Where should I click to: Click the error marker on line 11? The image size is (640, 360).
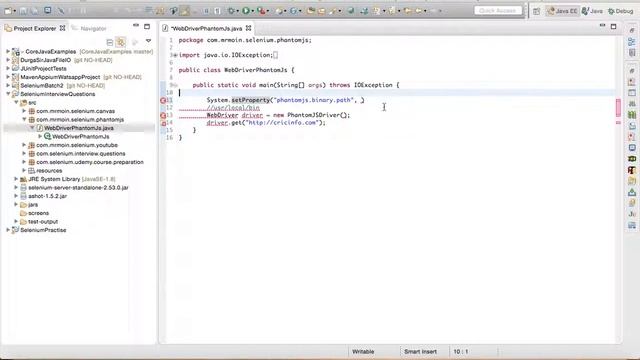(x=163, y=100)
